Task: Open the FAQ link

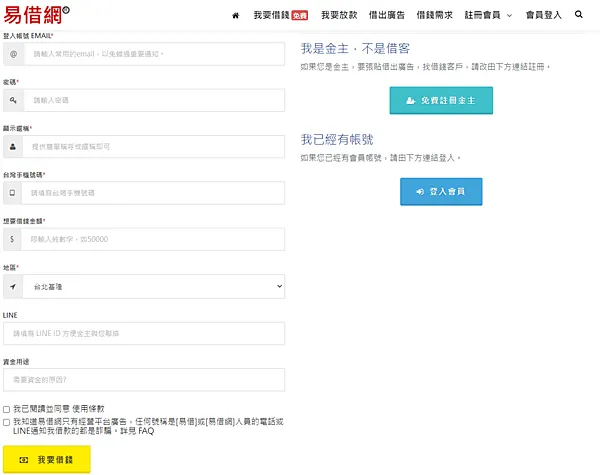Action: [146, 431]
